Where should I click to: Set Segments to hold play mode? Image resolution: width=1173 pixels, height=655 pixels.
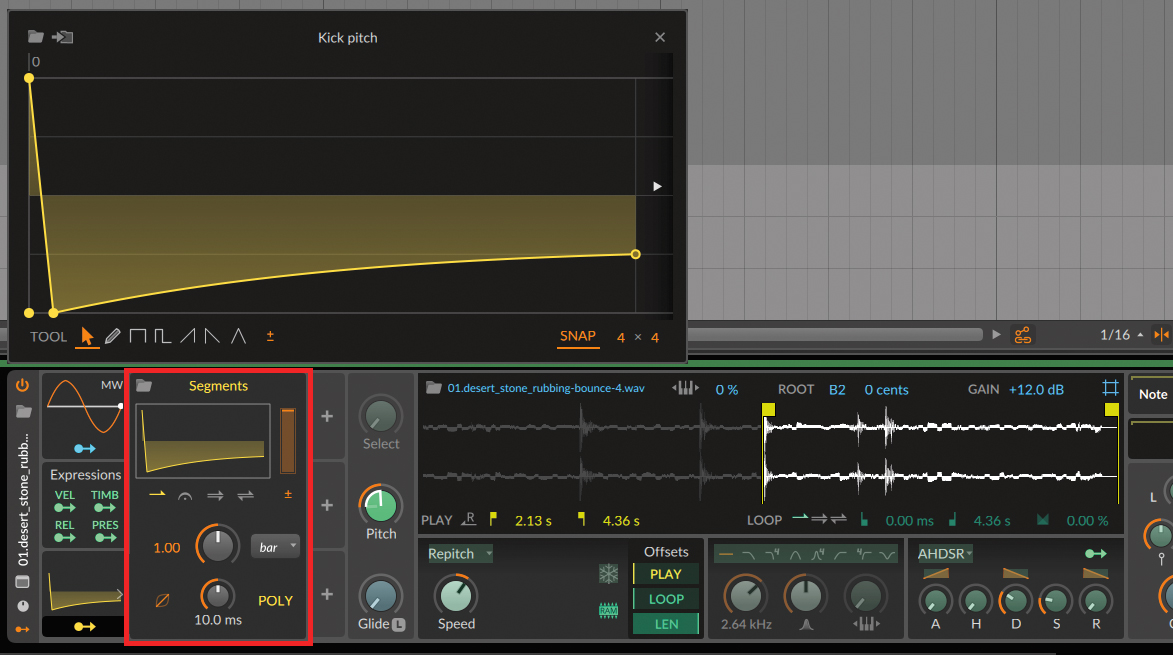tap(185, 496)
